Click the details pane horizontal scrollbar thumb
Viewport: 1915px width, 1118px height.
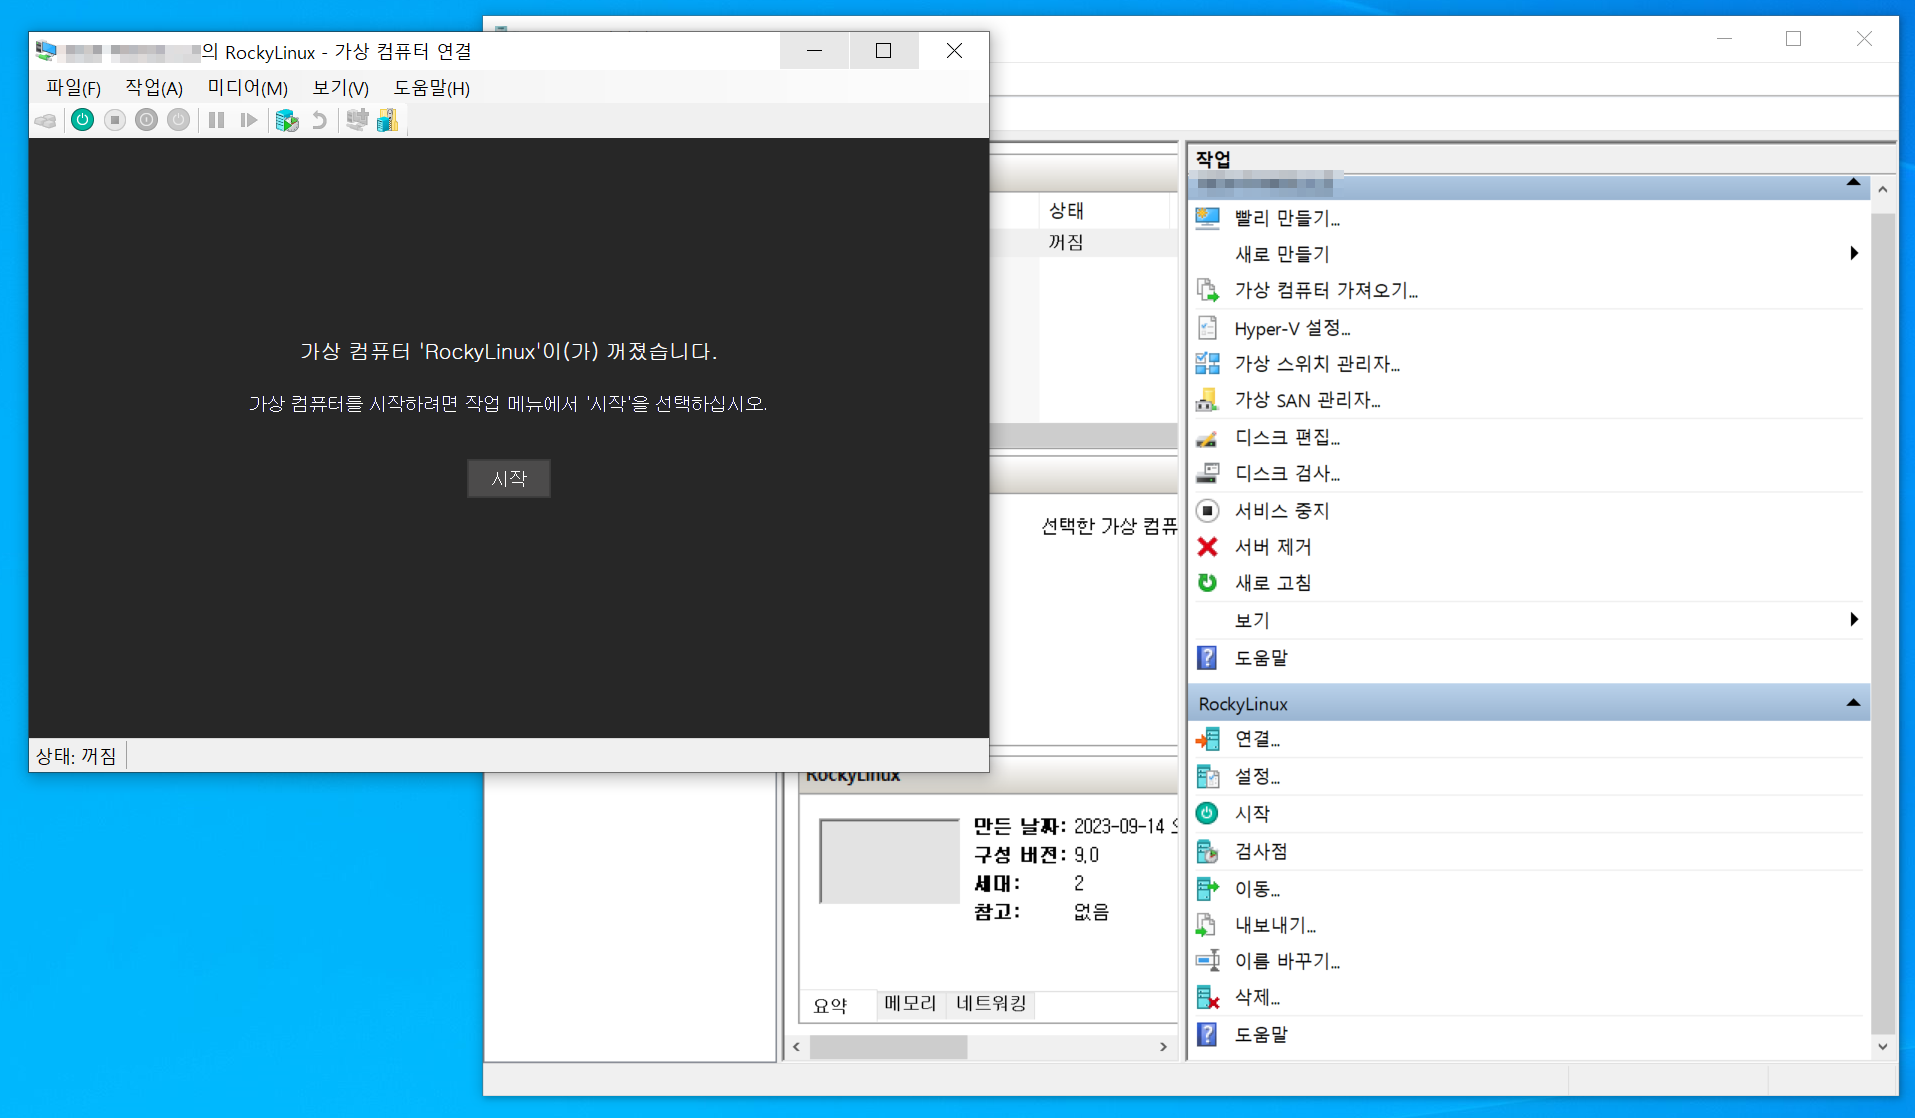click(888, 1047)
